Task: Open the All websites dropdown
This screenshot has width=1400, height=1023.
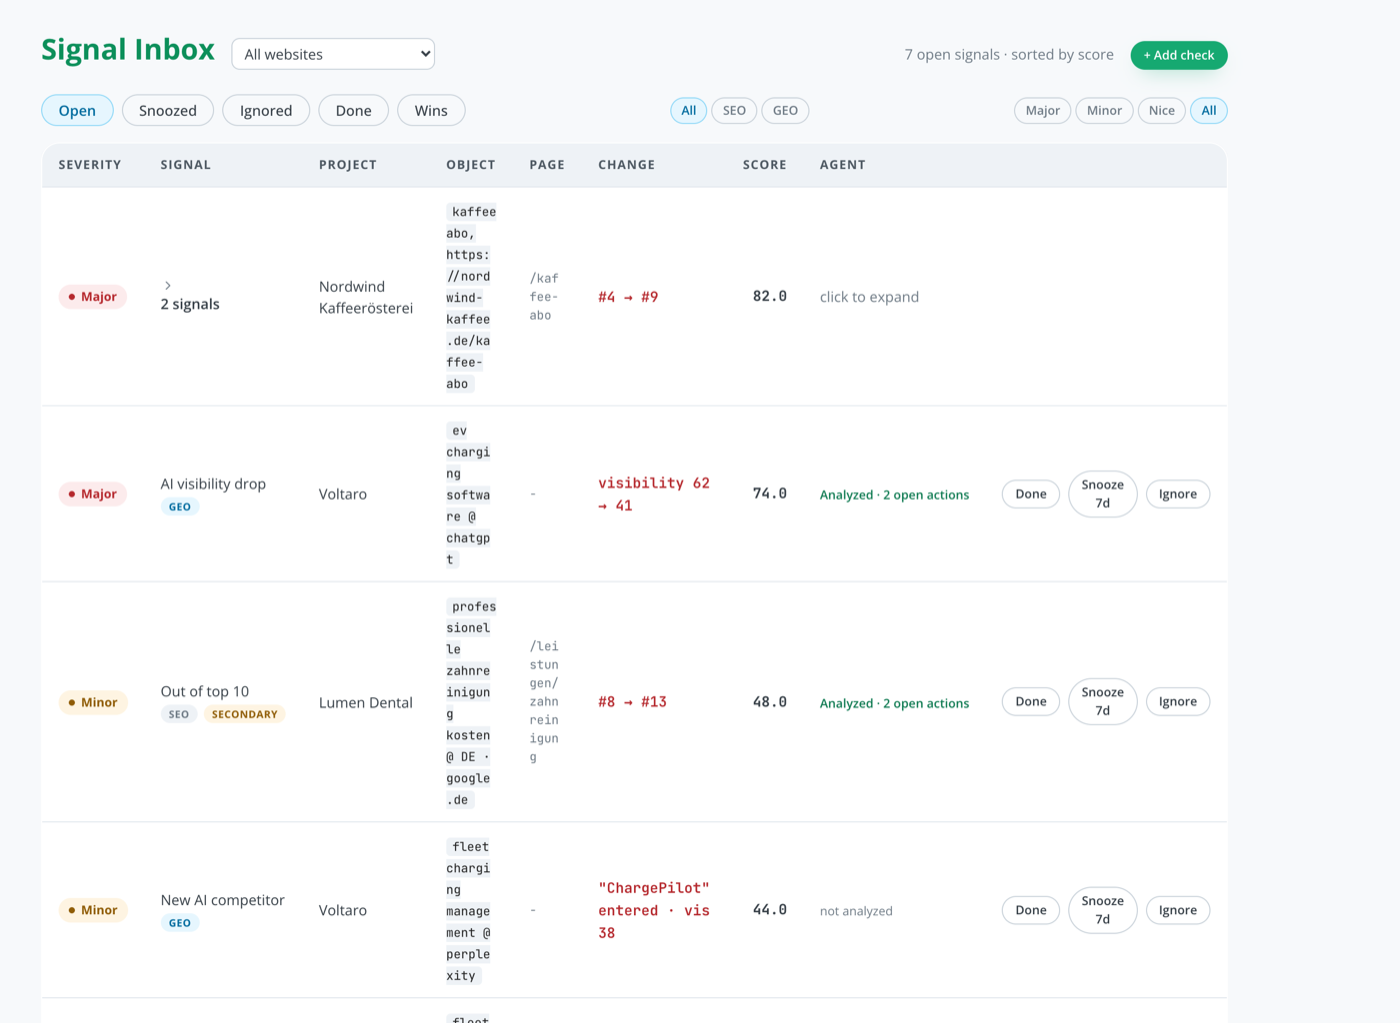Action: click(x=333, y=54)
